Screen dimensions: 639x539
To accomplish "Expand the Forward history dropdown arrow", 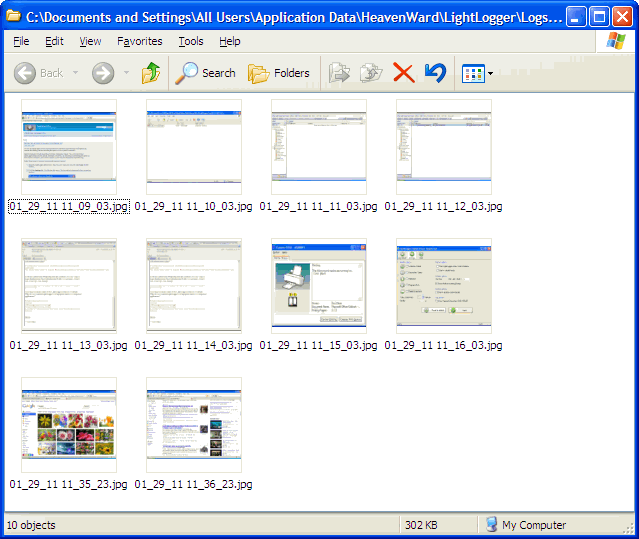I will pos(126,73).
